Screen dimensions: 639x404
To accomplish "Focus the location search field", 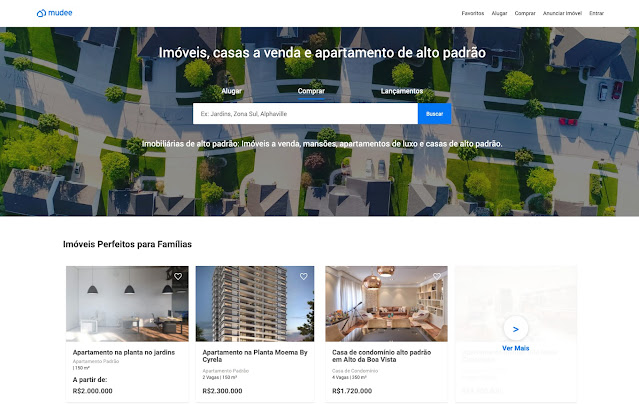I will [x=305, y=114].
